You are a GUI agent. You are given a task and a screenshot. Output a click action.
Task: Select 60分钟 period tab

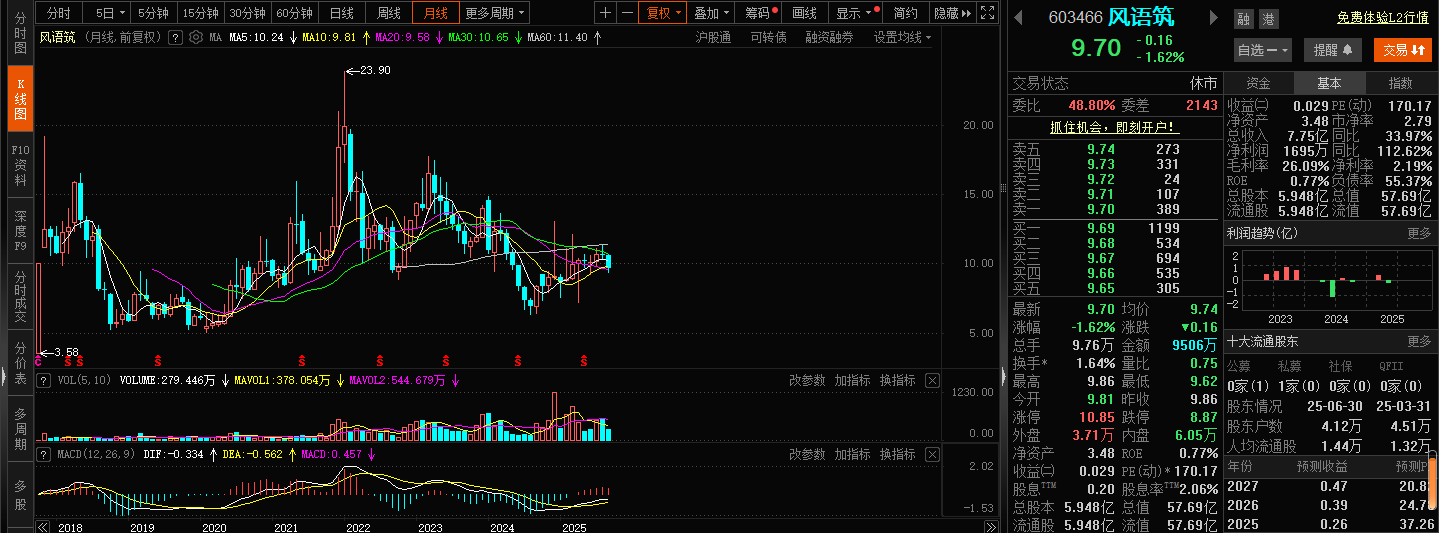click(x=294, y=13)
